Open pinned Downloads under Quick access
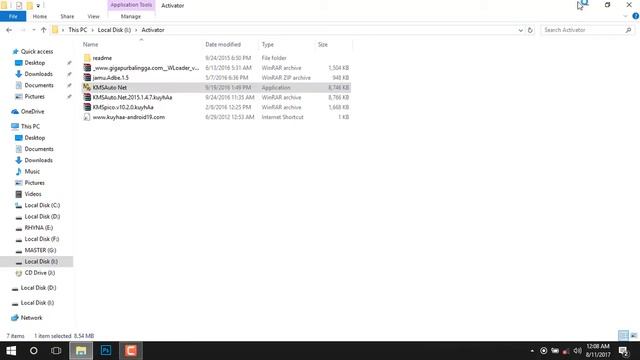 click(38, 74)
